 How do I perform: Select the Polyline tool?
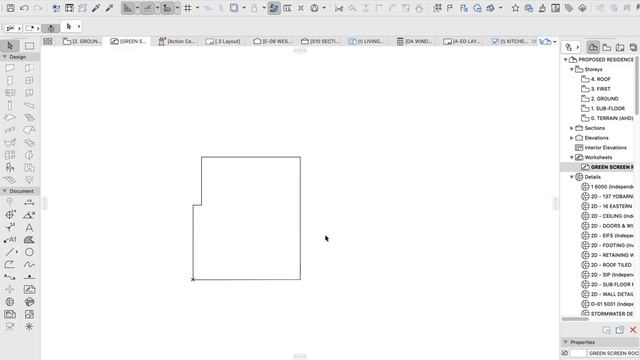(x=10, y=264)
